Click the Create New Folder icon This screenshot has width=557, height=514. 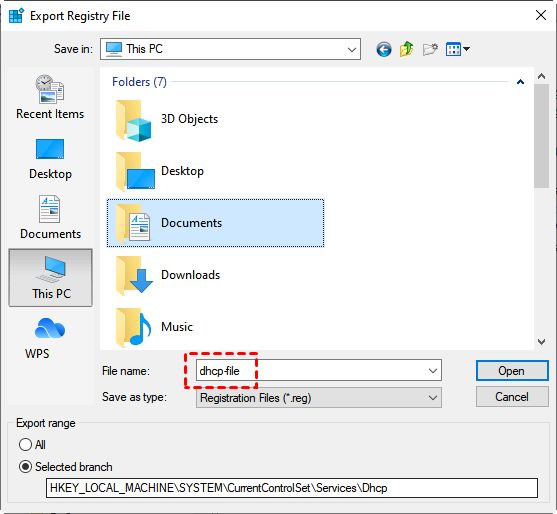[x=430, y=49]
